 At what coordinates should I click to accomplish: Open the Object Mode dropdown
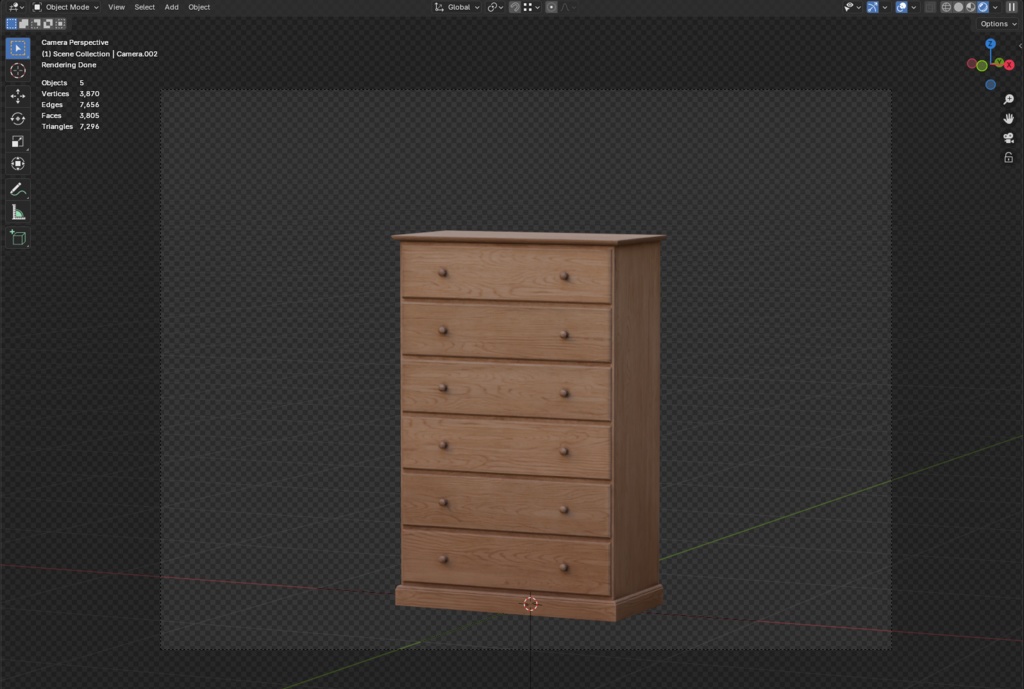65,7
